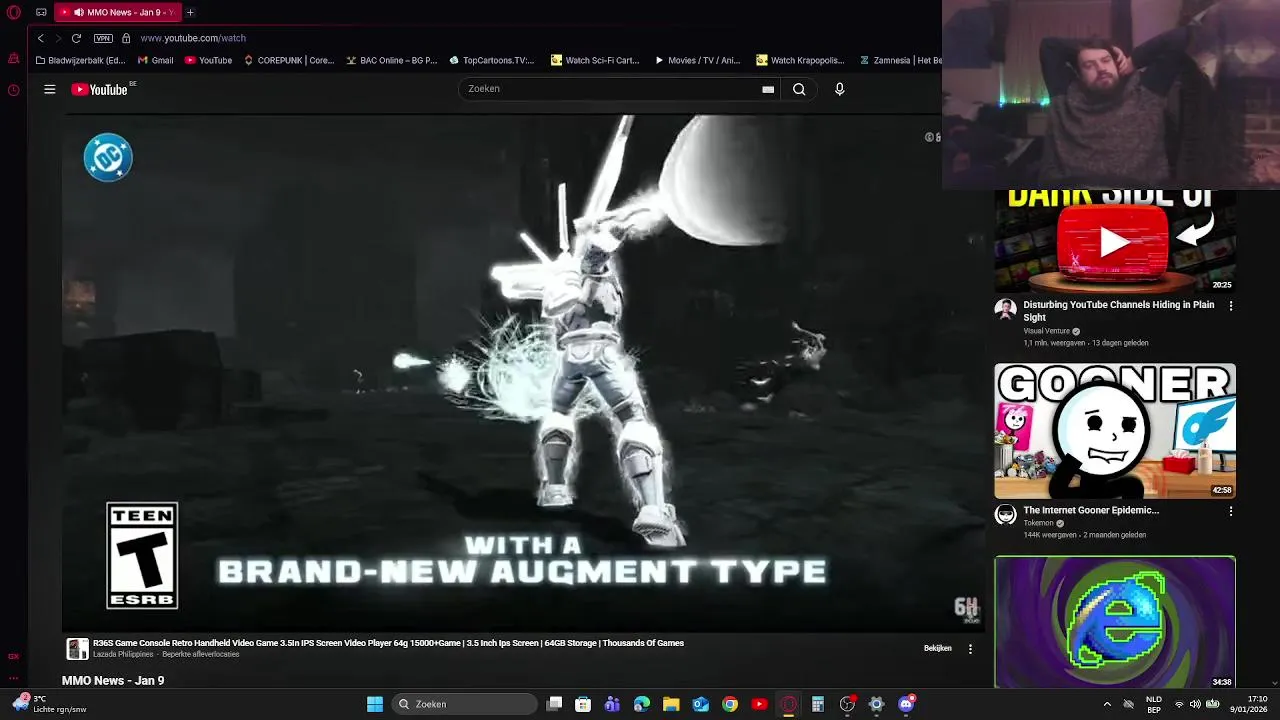Start voice search with microphone
This screenshot has width=1280, height=720.
[x=839, y=89]
